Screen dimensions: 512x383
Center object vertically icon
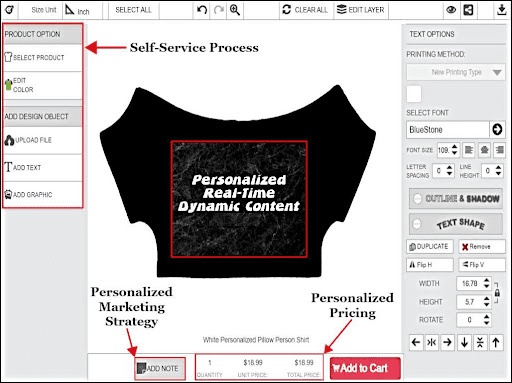pyautogui.click(x=480, y=342)
